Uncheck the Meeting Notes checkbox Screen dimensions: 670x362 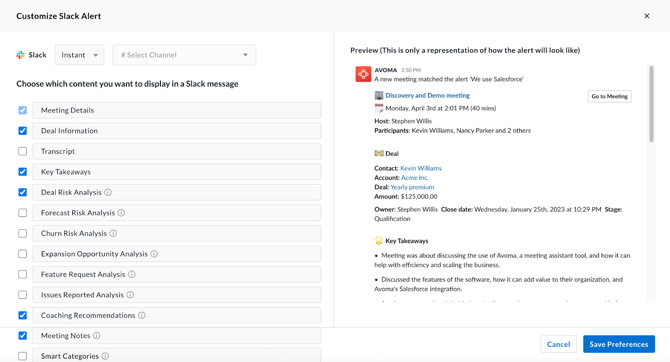23,336
